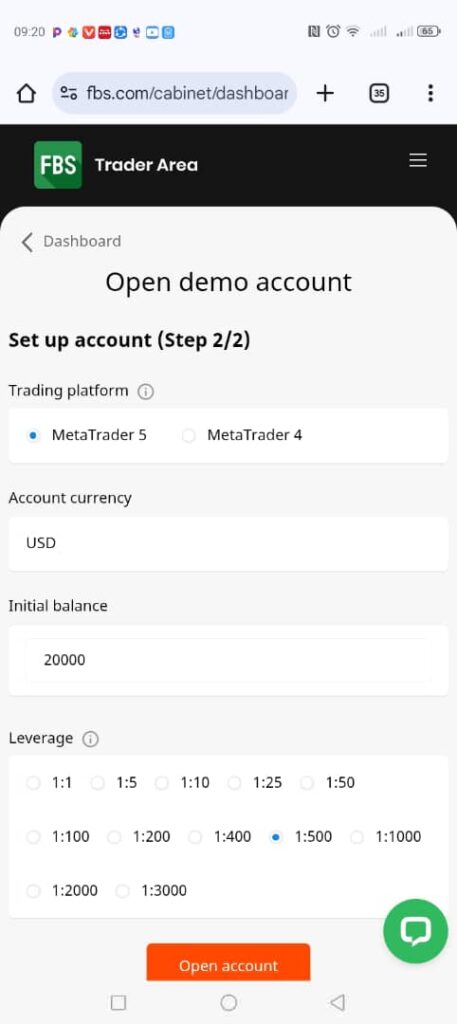Choose 1:1000 leverage
The height and width of the screenshot is (1024, 457).
click(386, 837)
